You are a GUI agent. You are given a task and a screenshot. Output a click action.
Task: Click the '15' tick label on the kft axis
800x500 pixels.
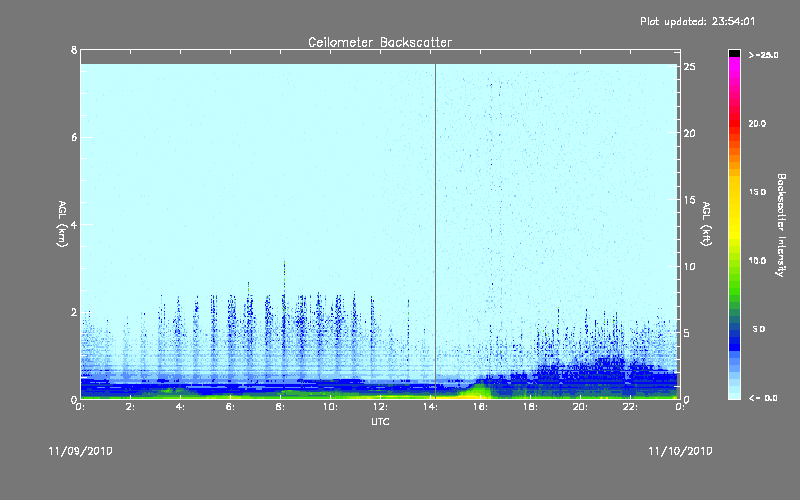[690, 200]
